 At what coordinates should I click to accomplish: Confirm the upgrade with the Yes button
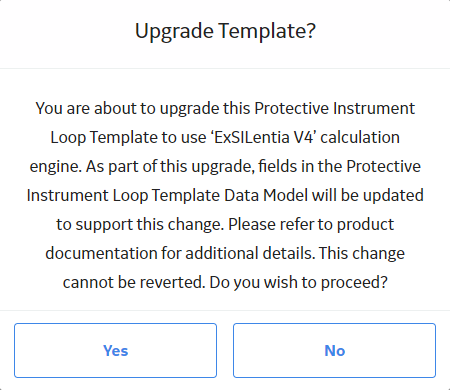pyautogui.click(x=115, y=350)
